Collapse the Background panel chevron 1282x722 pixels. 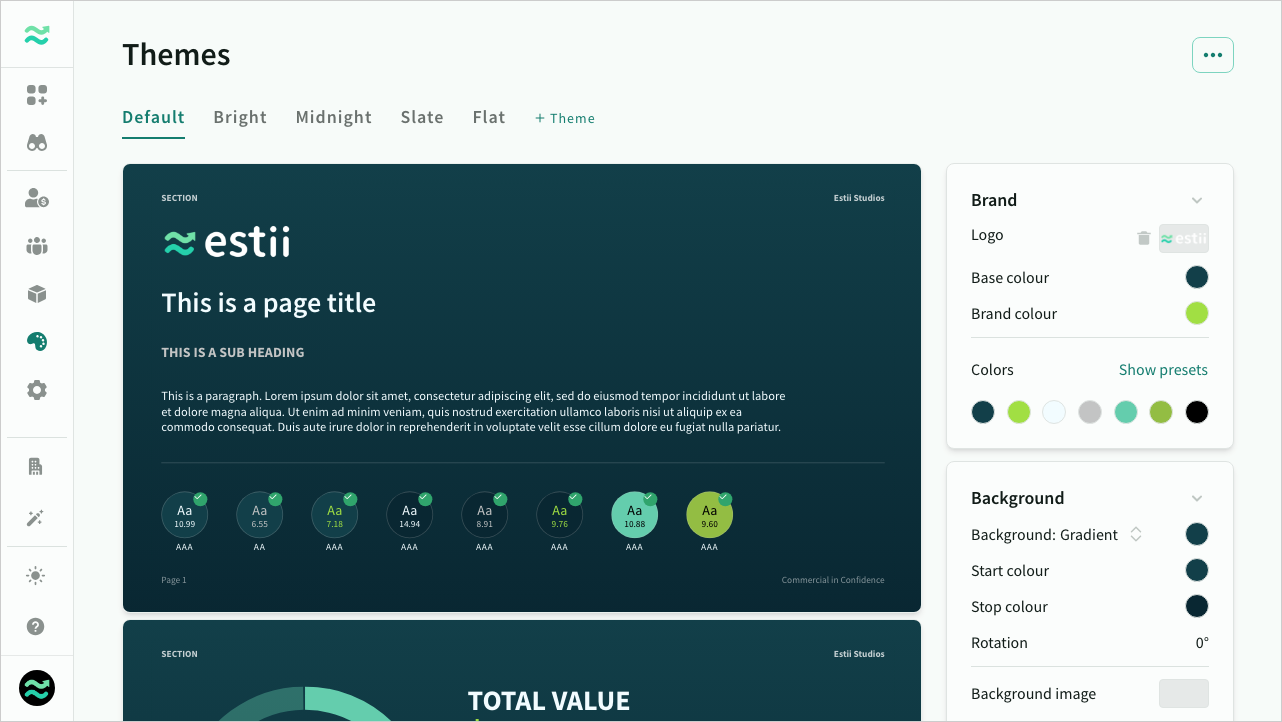[x=1197, y=498]
